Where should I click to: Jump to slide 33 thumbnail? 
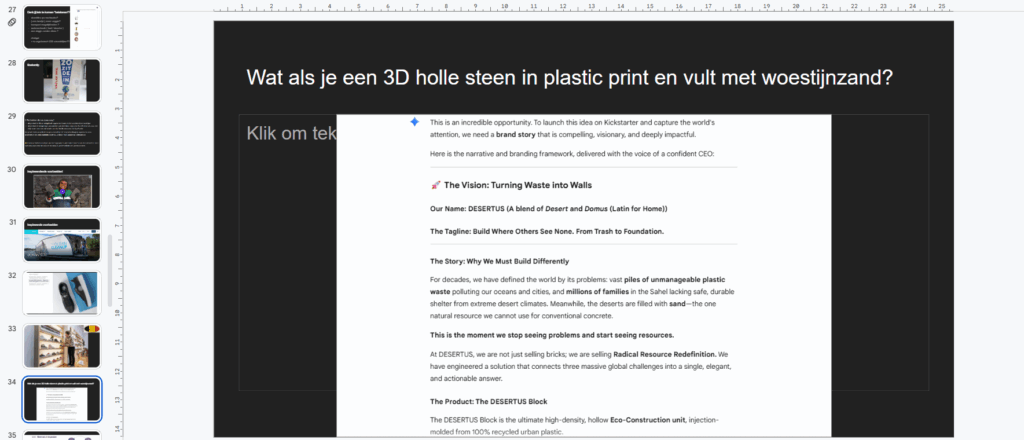pos(62,346)
